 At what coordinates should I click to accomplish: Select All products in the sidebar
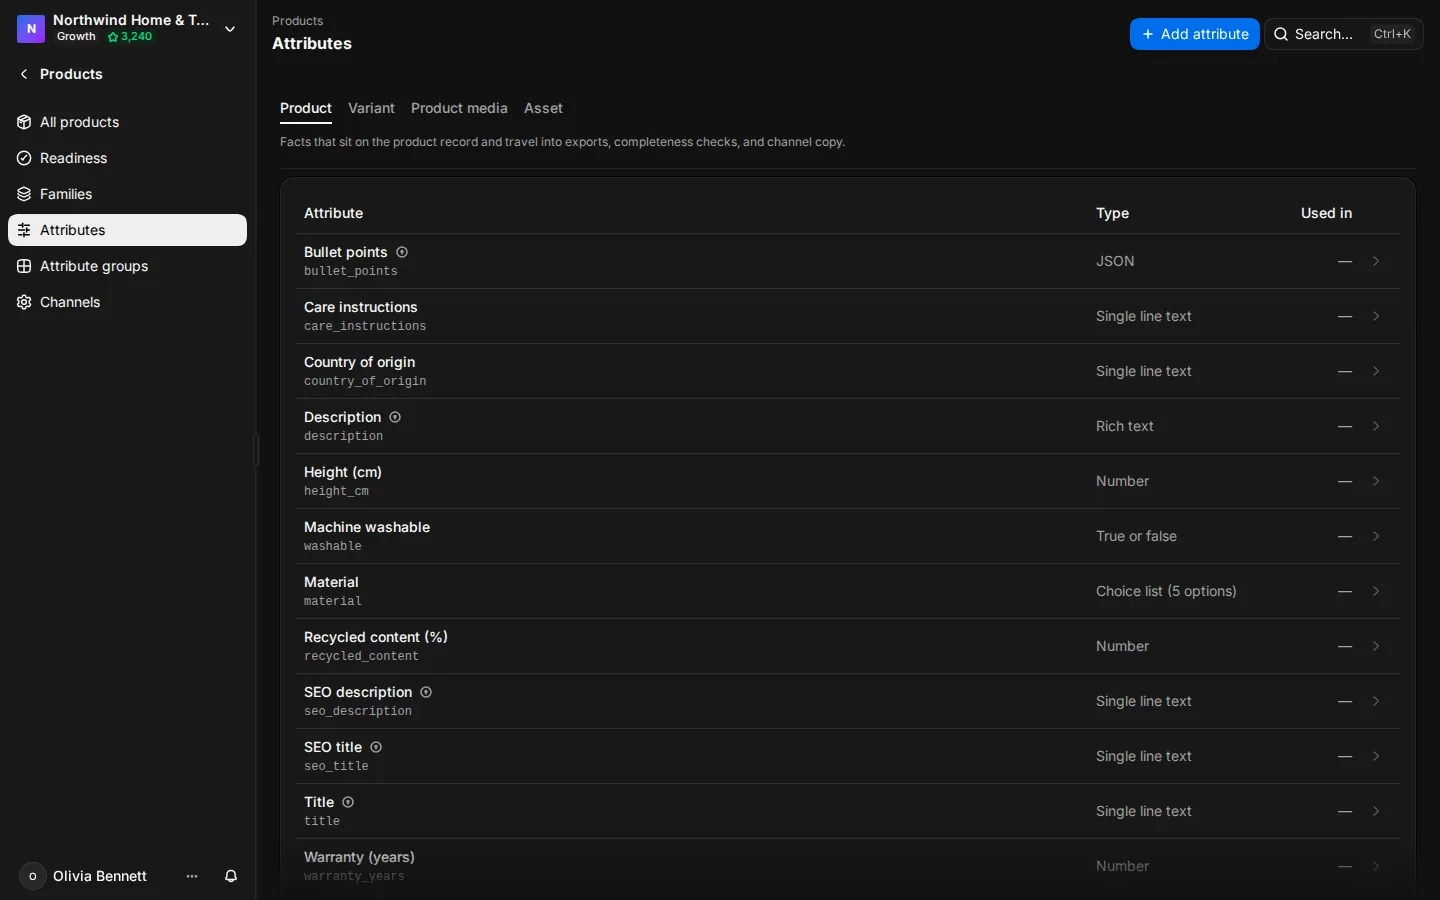(127, 122)
